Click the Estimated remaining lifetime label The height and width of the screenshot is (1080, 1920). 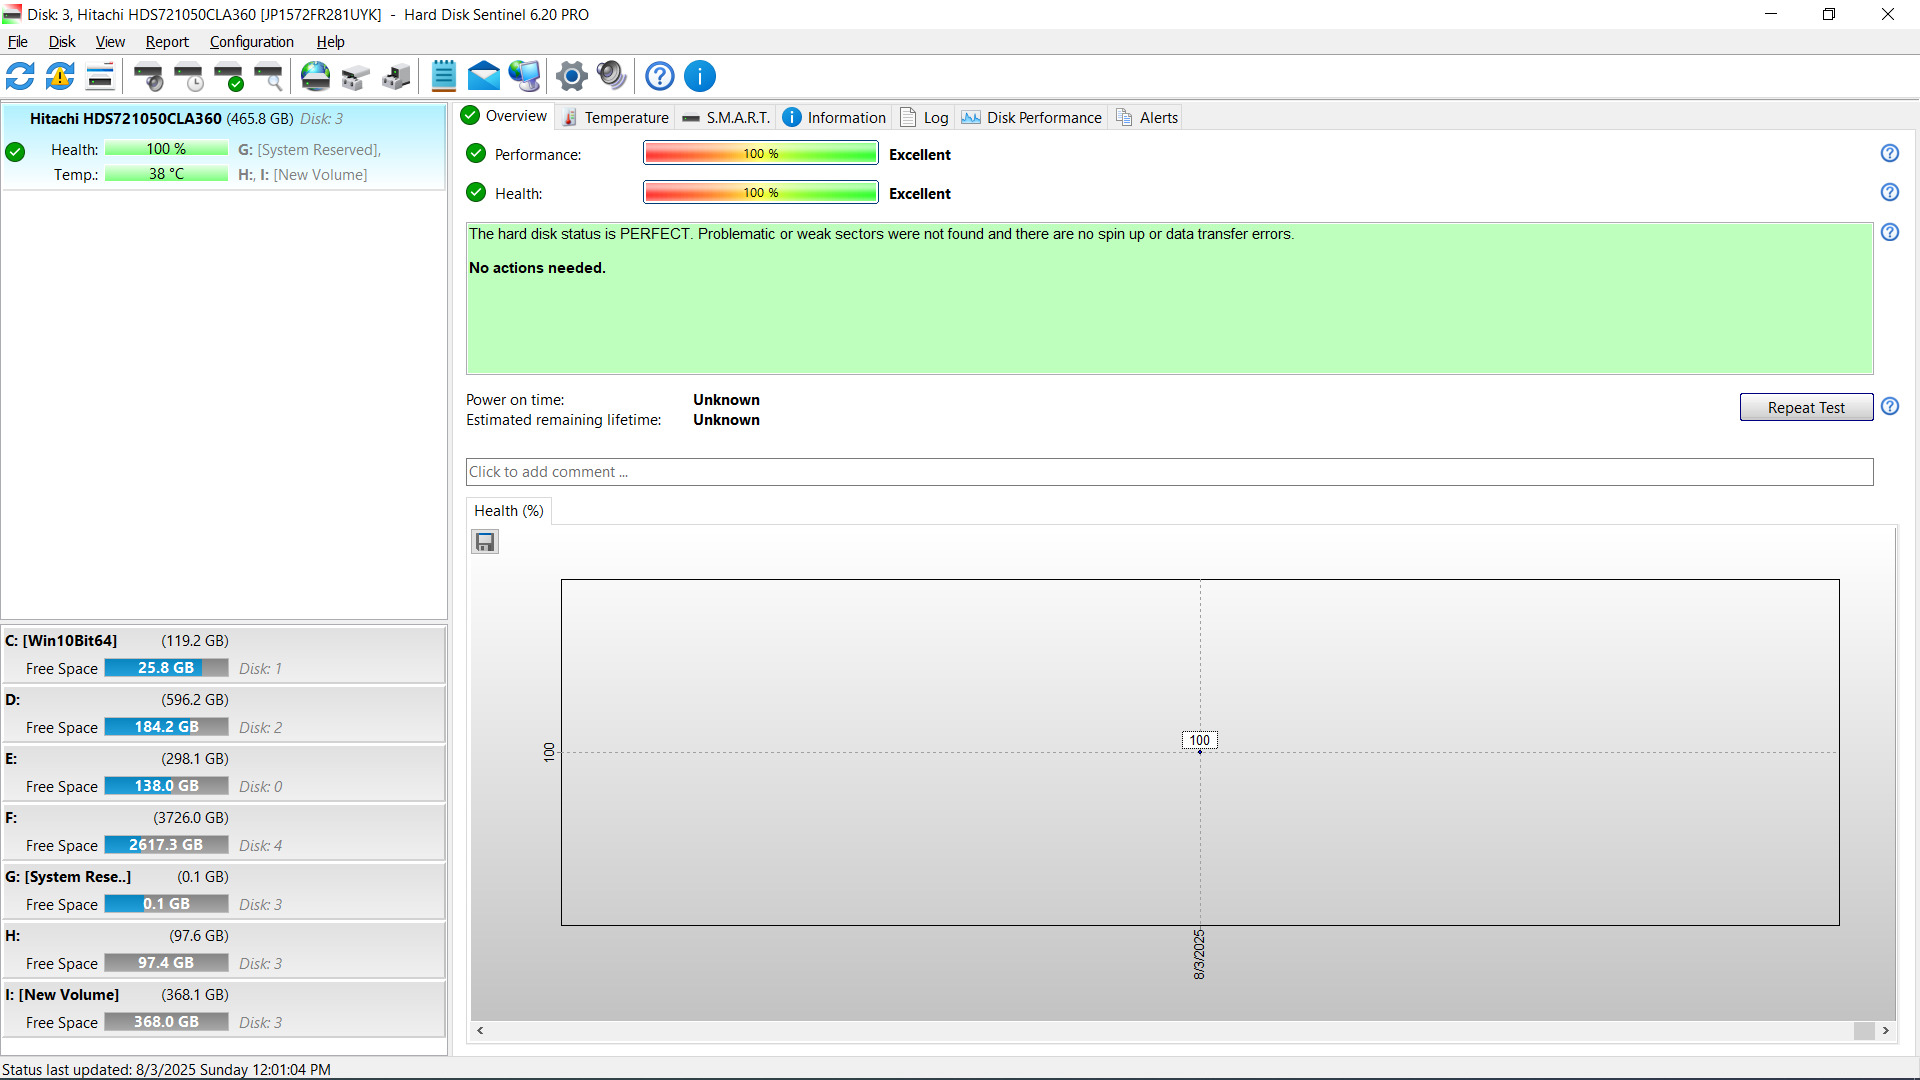tap(563, 420)
